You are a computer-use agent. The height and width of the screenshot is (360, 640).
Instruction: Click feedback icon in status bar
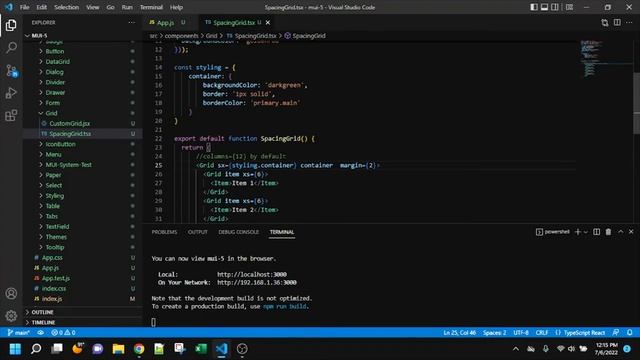[x=616, y=333]
